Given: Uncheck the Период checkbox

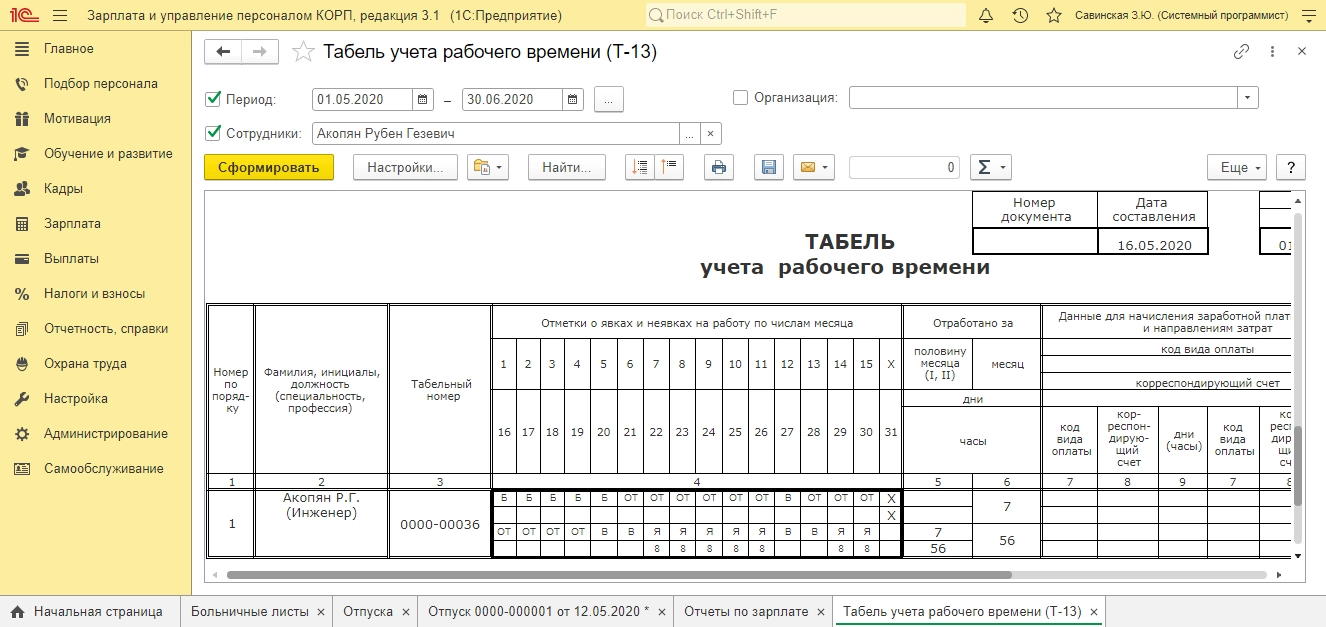Looking at the screenshot, I should 212,99.
